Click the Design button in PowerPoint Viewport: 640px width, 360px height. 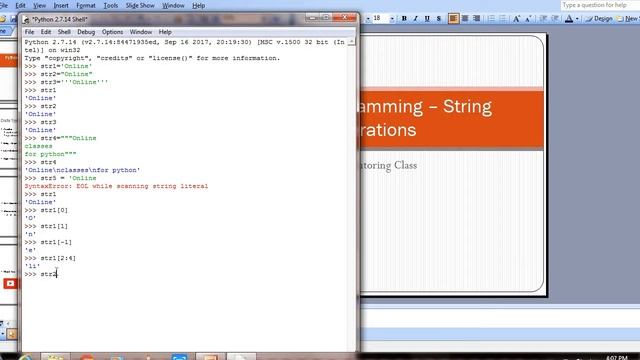pyautogui.click(x=599, y=19)
